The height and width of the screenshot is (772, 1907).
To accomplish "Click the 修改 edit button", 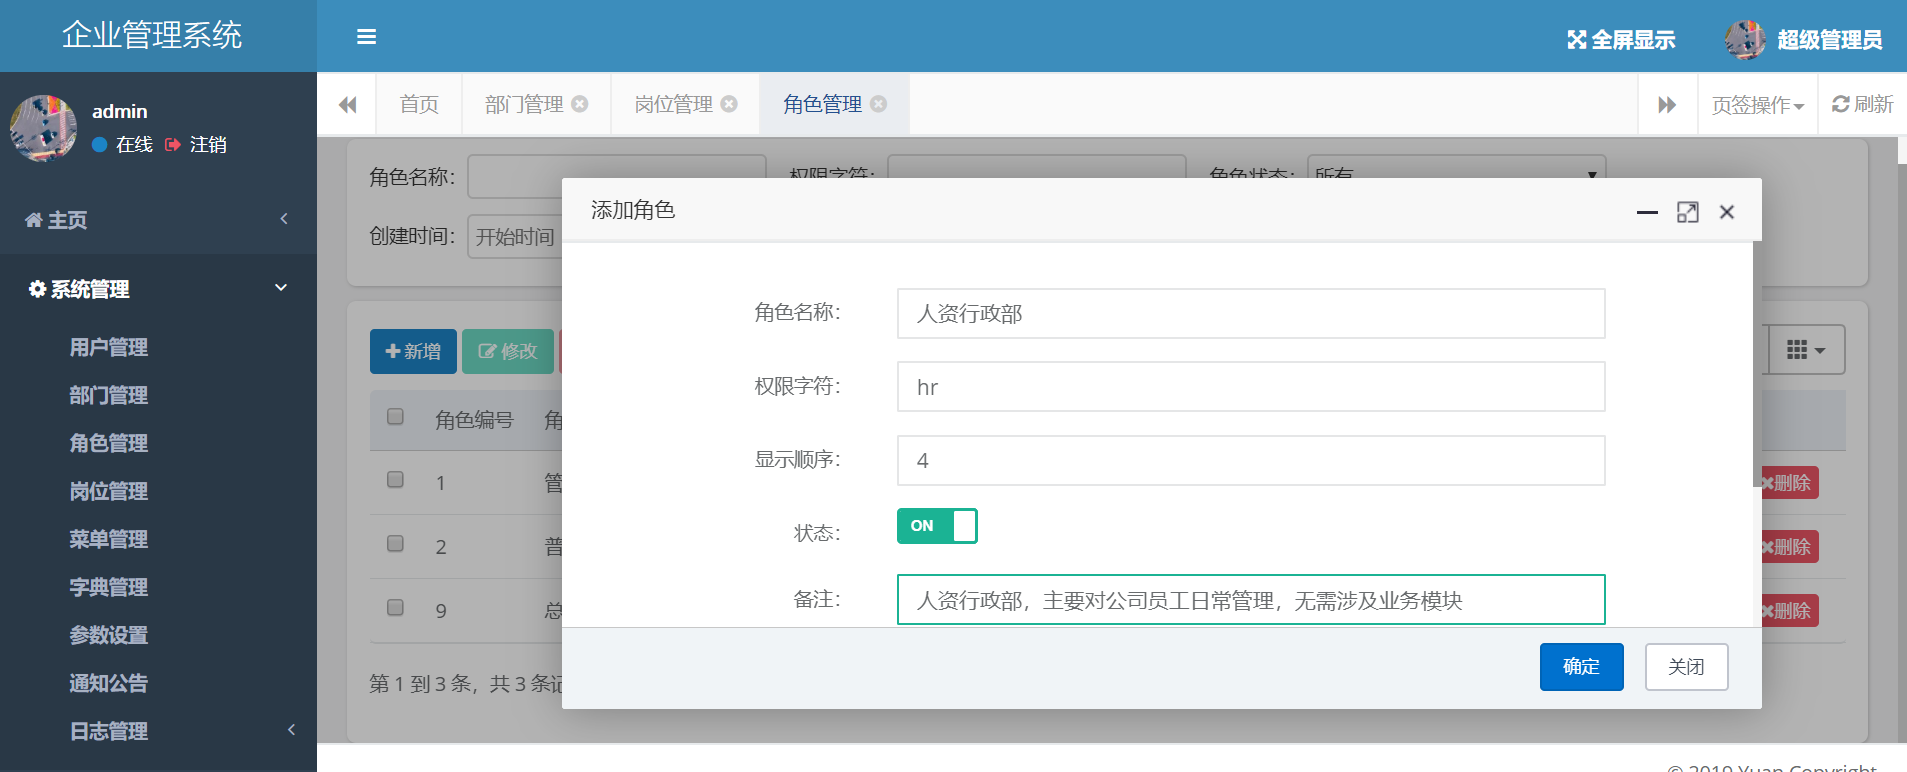I will click(x=508, y=352).
